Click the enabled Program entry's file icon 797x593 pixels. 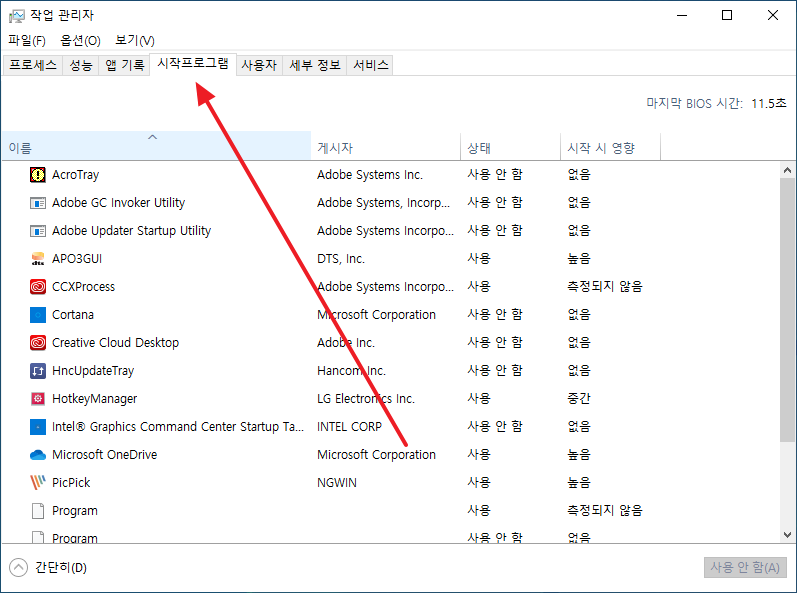[x=38, y=510]
